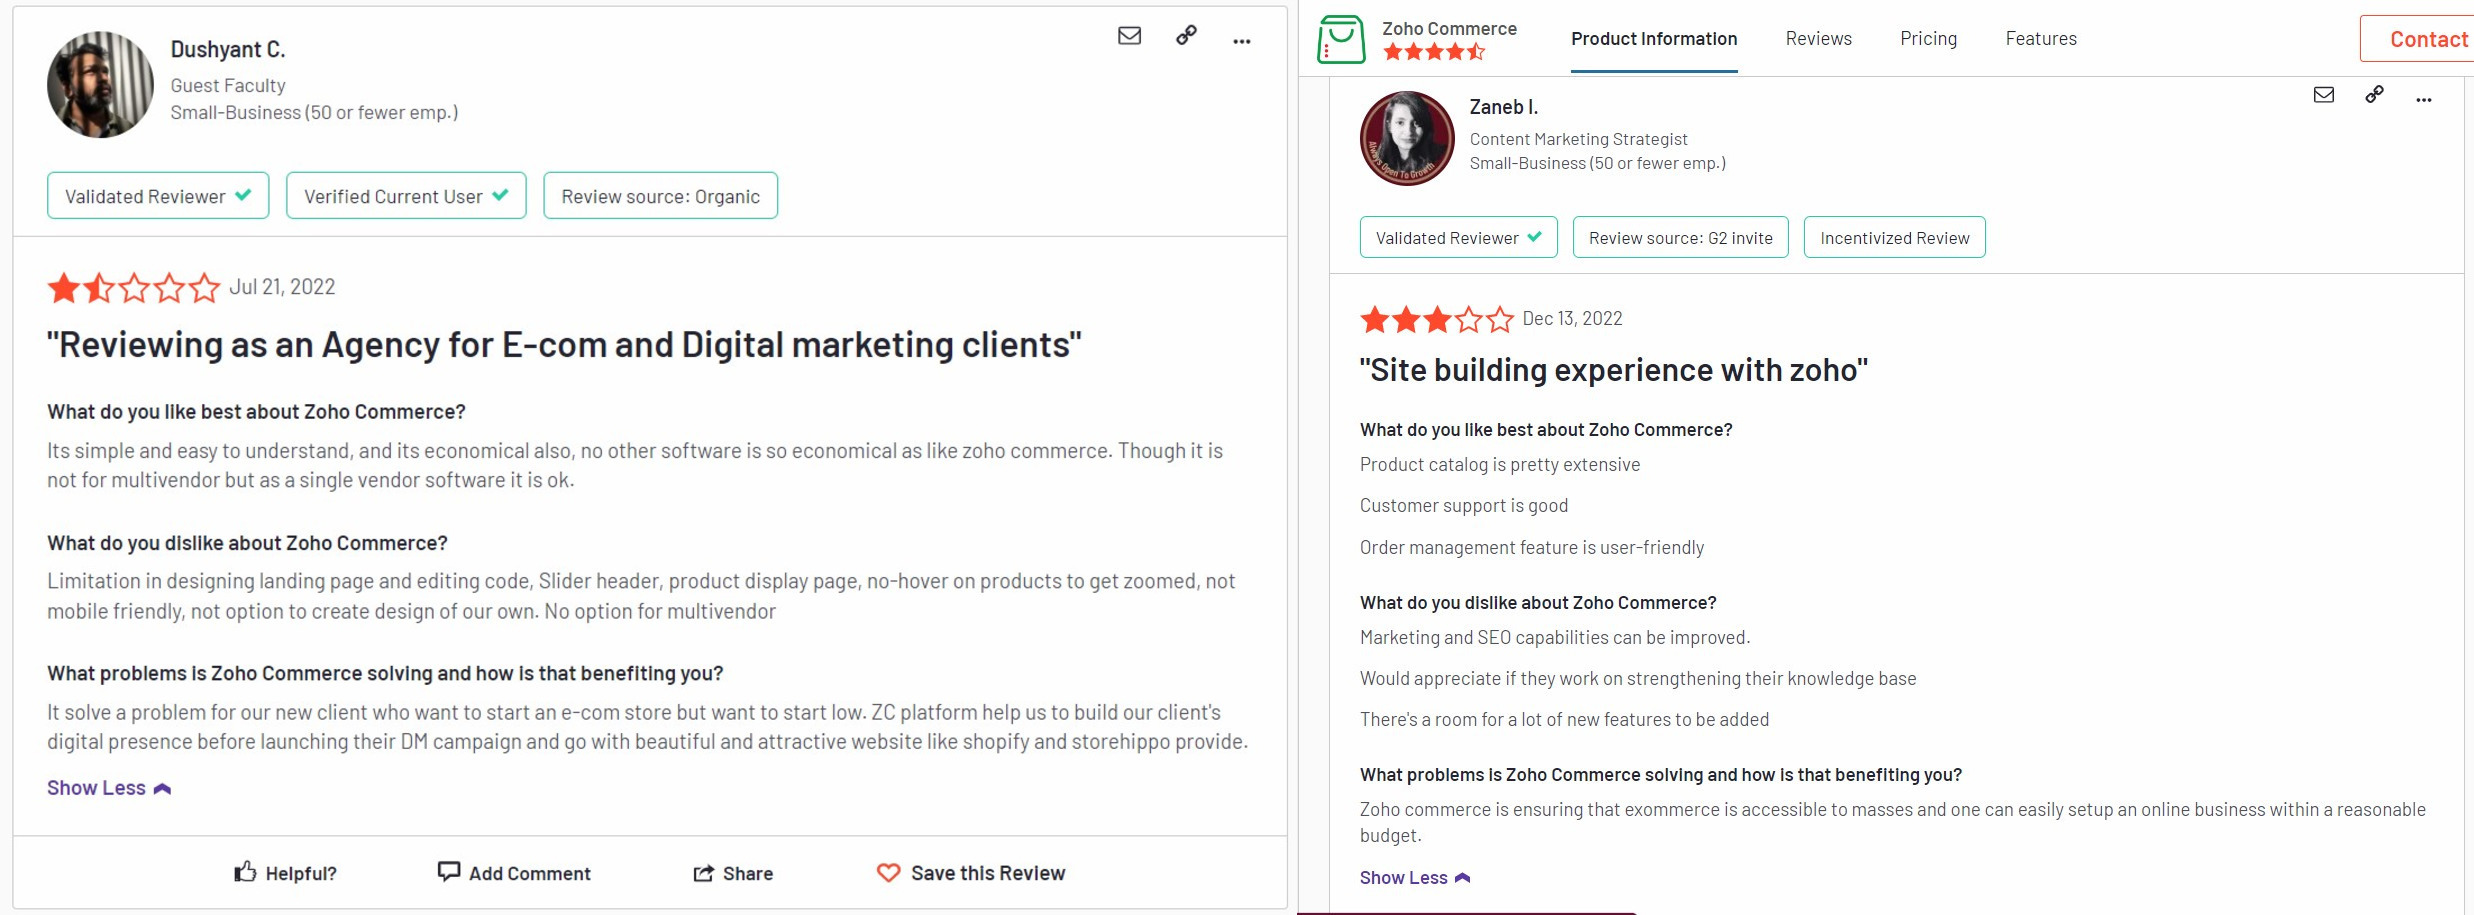Click the Share arrow icon below Dushyant's review
This screenshot has height=915, width=2474.
point(705,872)
